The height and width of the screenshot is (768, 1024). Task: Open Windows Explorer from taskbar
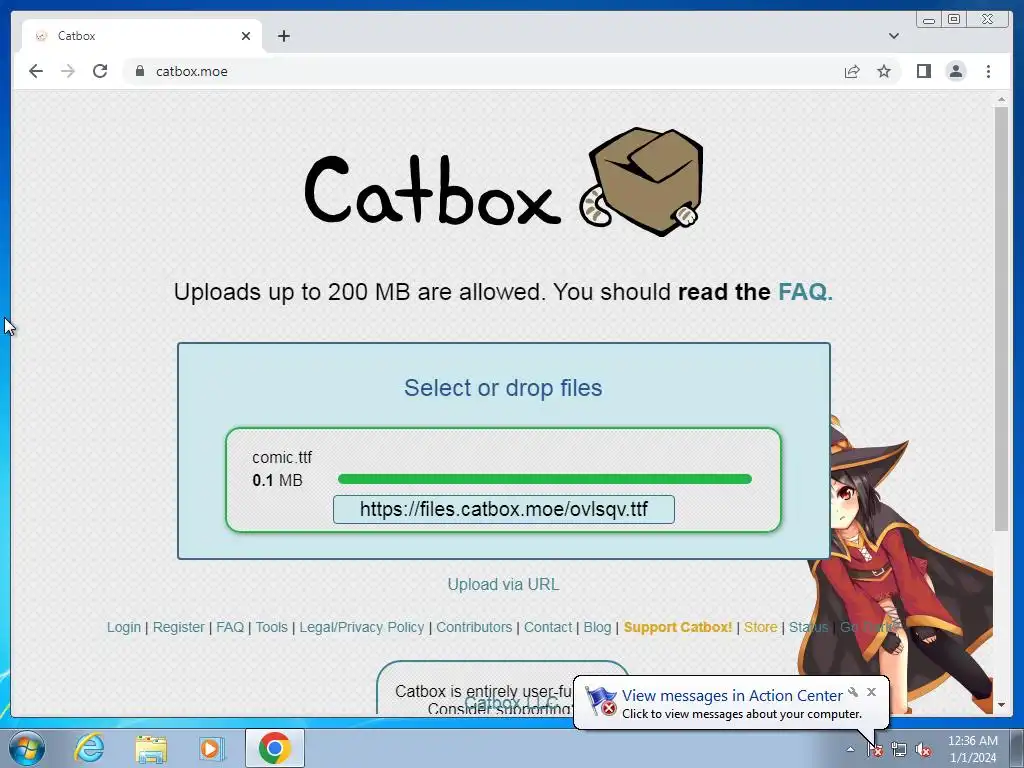coord(151,748)
